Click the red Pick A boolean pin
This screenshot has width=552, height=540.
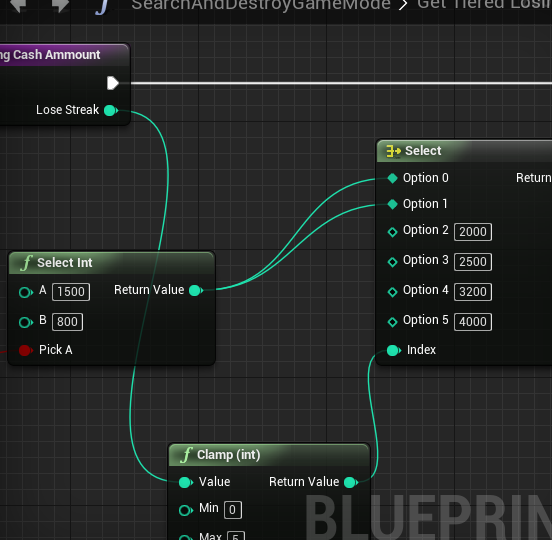pyautogui.click(x=25, y=350)
